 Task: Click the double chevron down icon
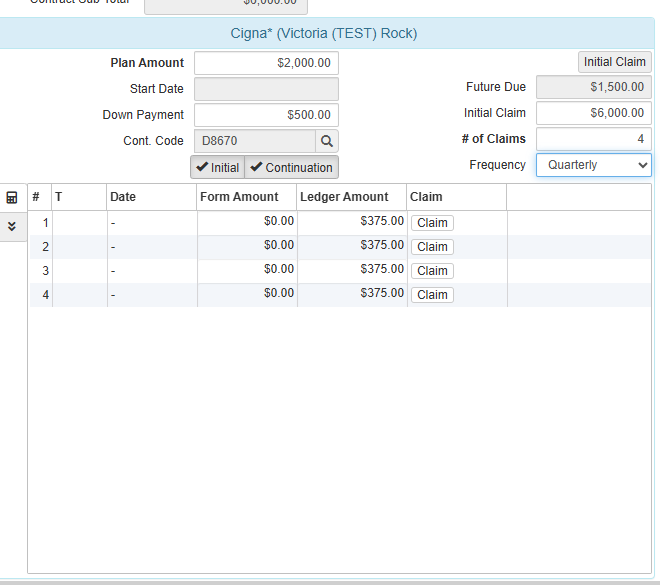pos(12,226)
